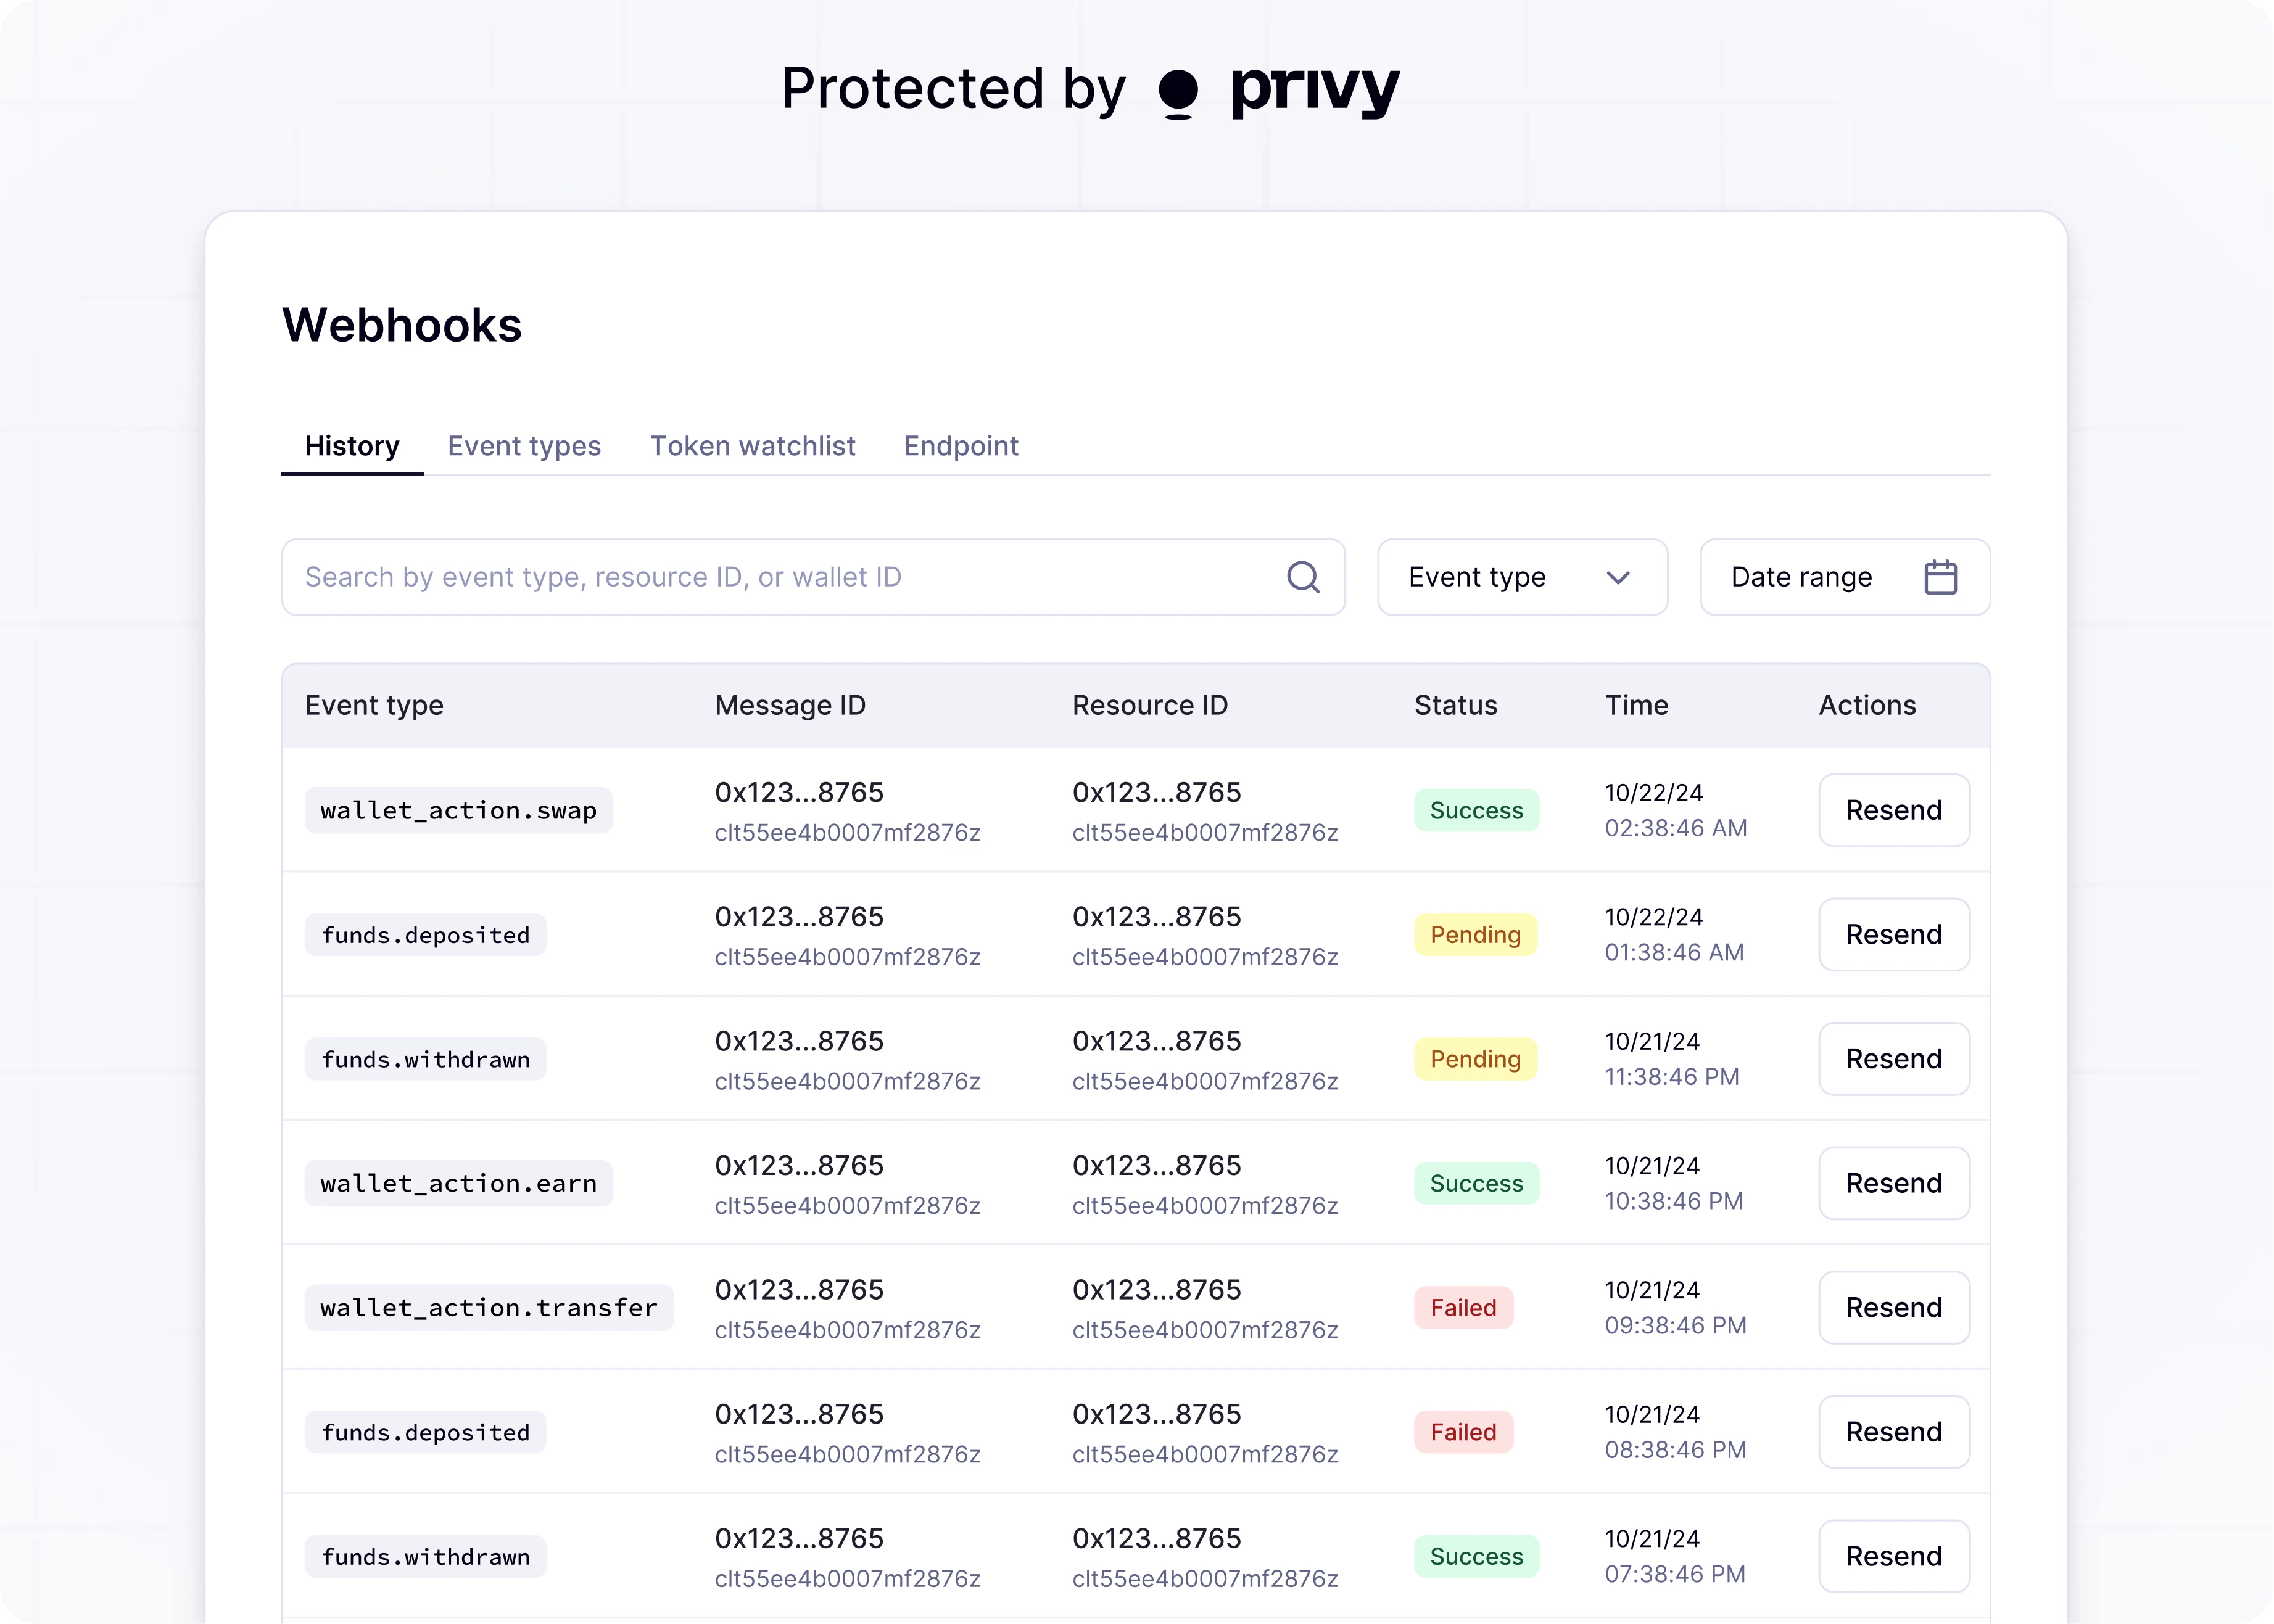Screen dimensions: 2274x1624
Task: Switch to the History tab
Action: [x=352, y=446]
